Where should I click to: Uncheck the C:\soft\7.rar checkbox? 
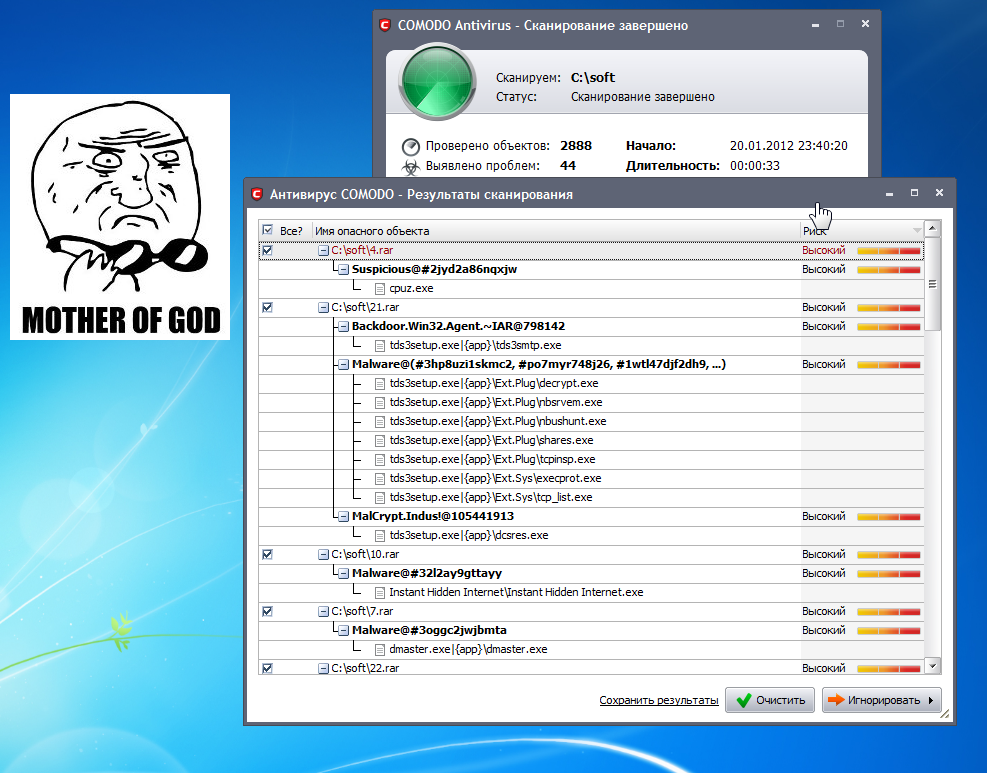point(268,611)
